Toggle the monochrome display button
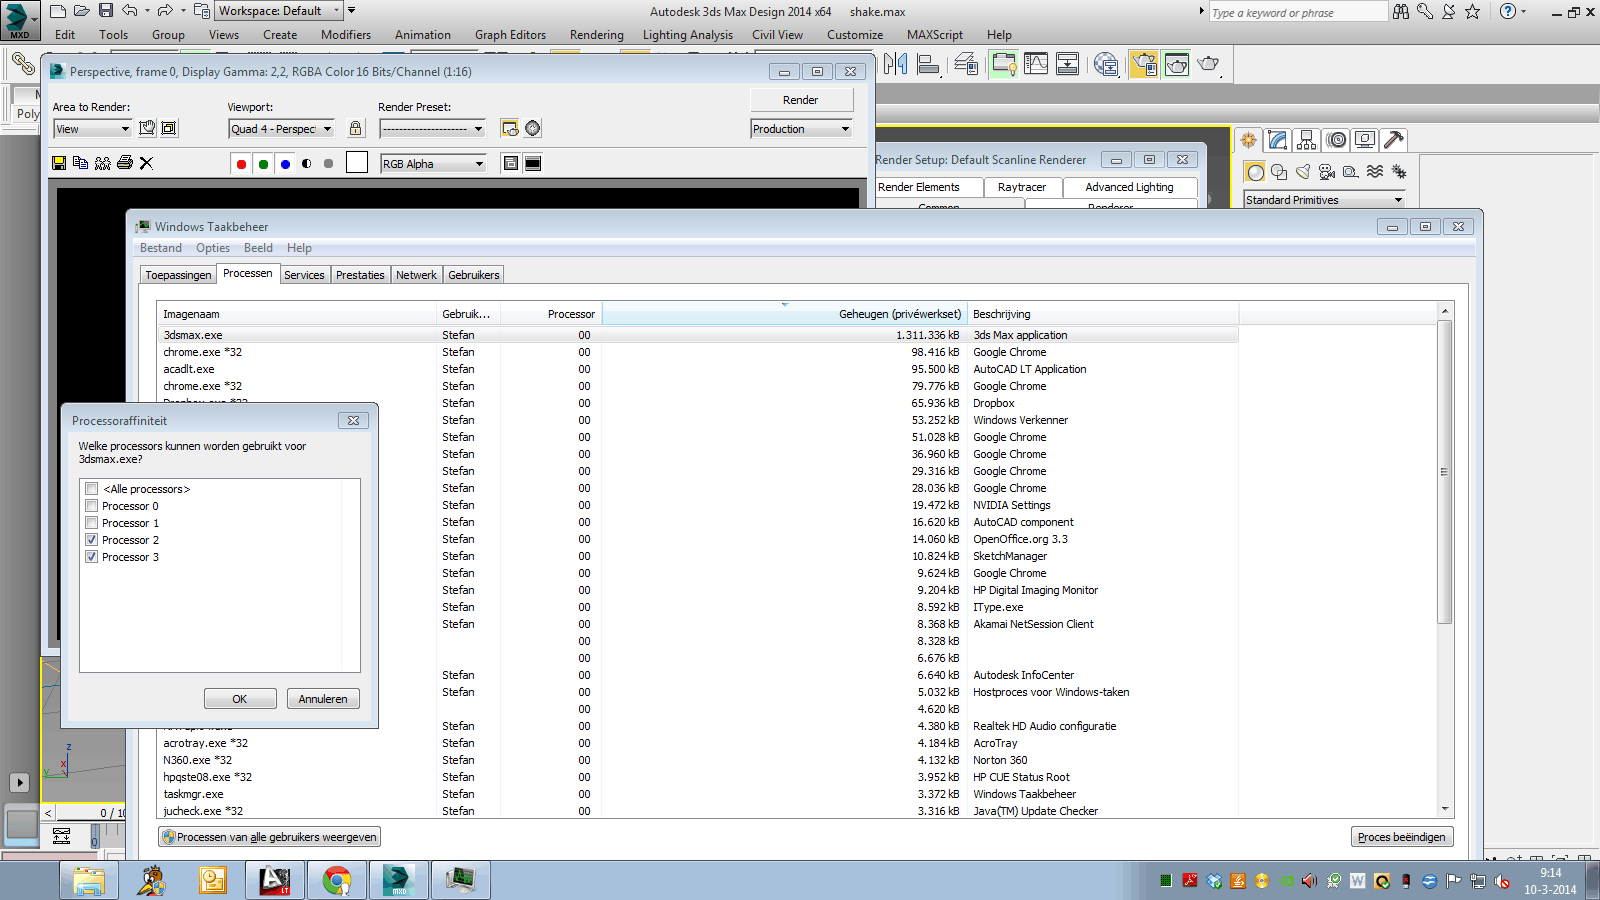 click(x=329, y=164)
